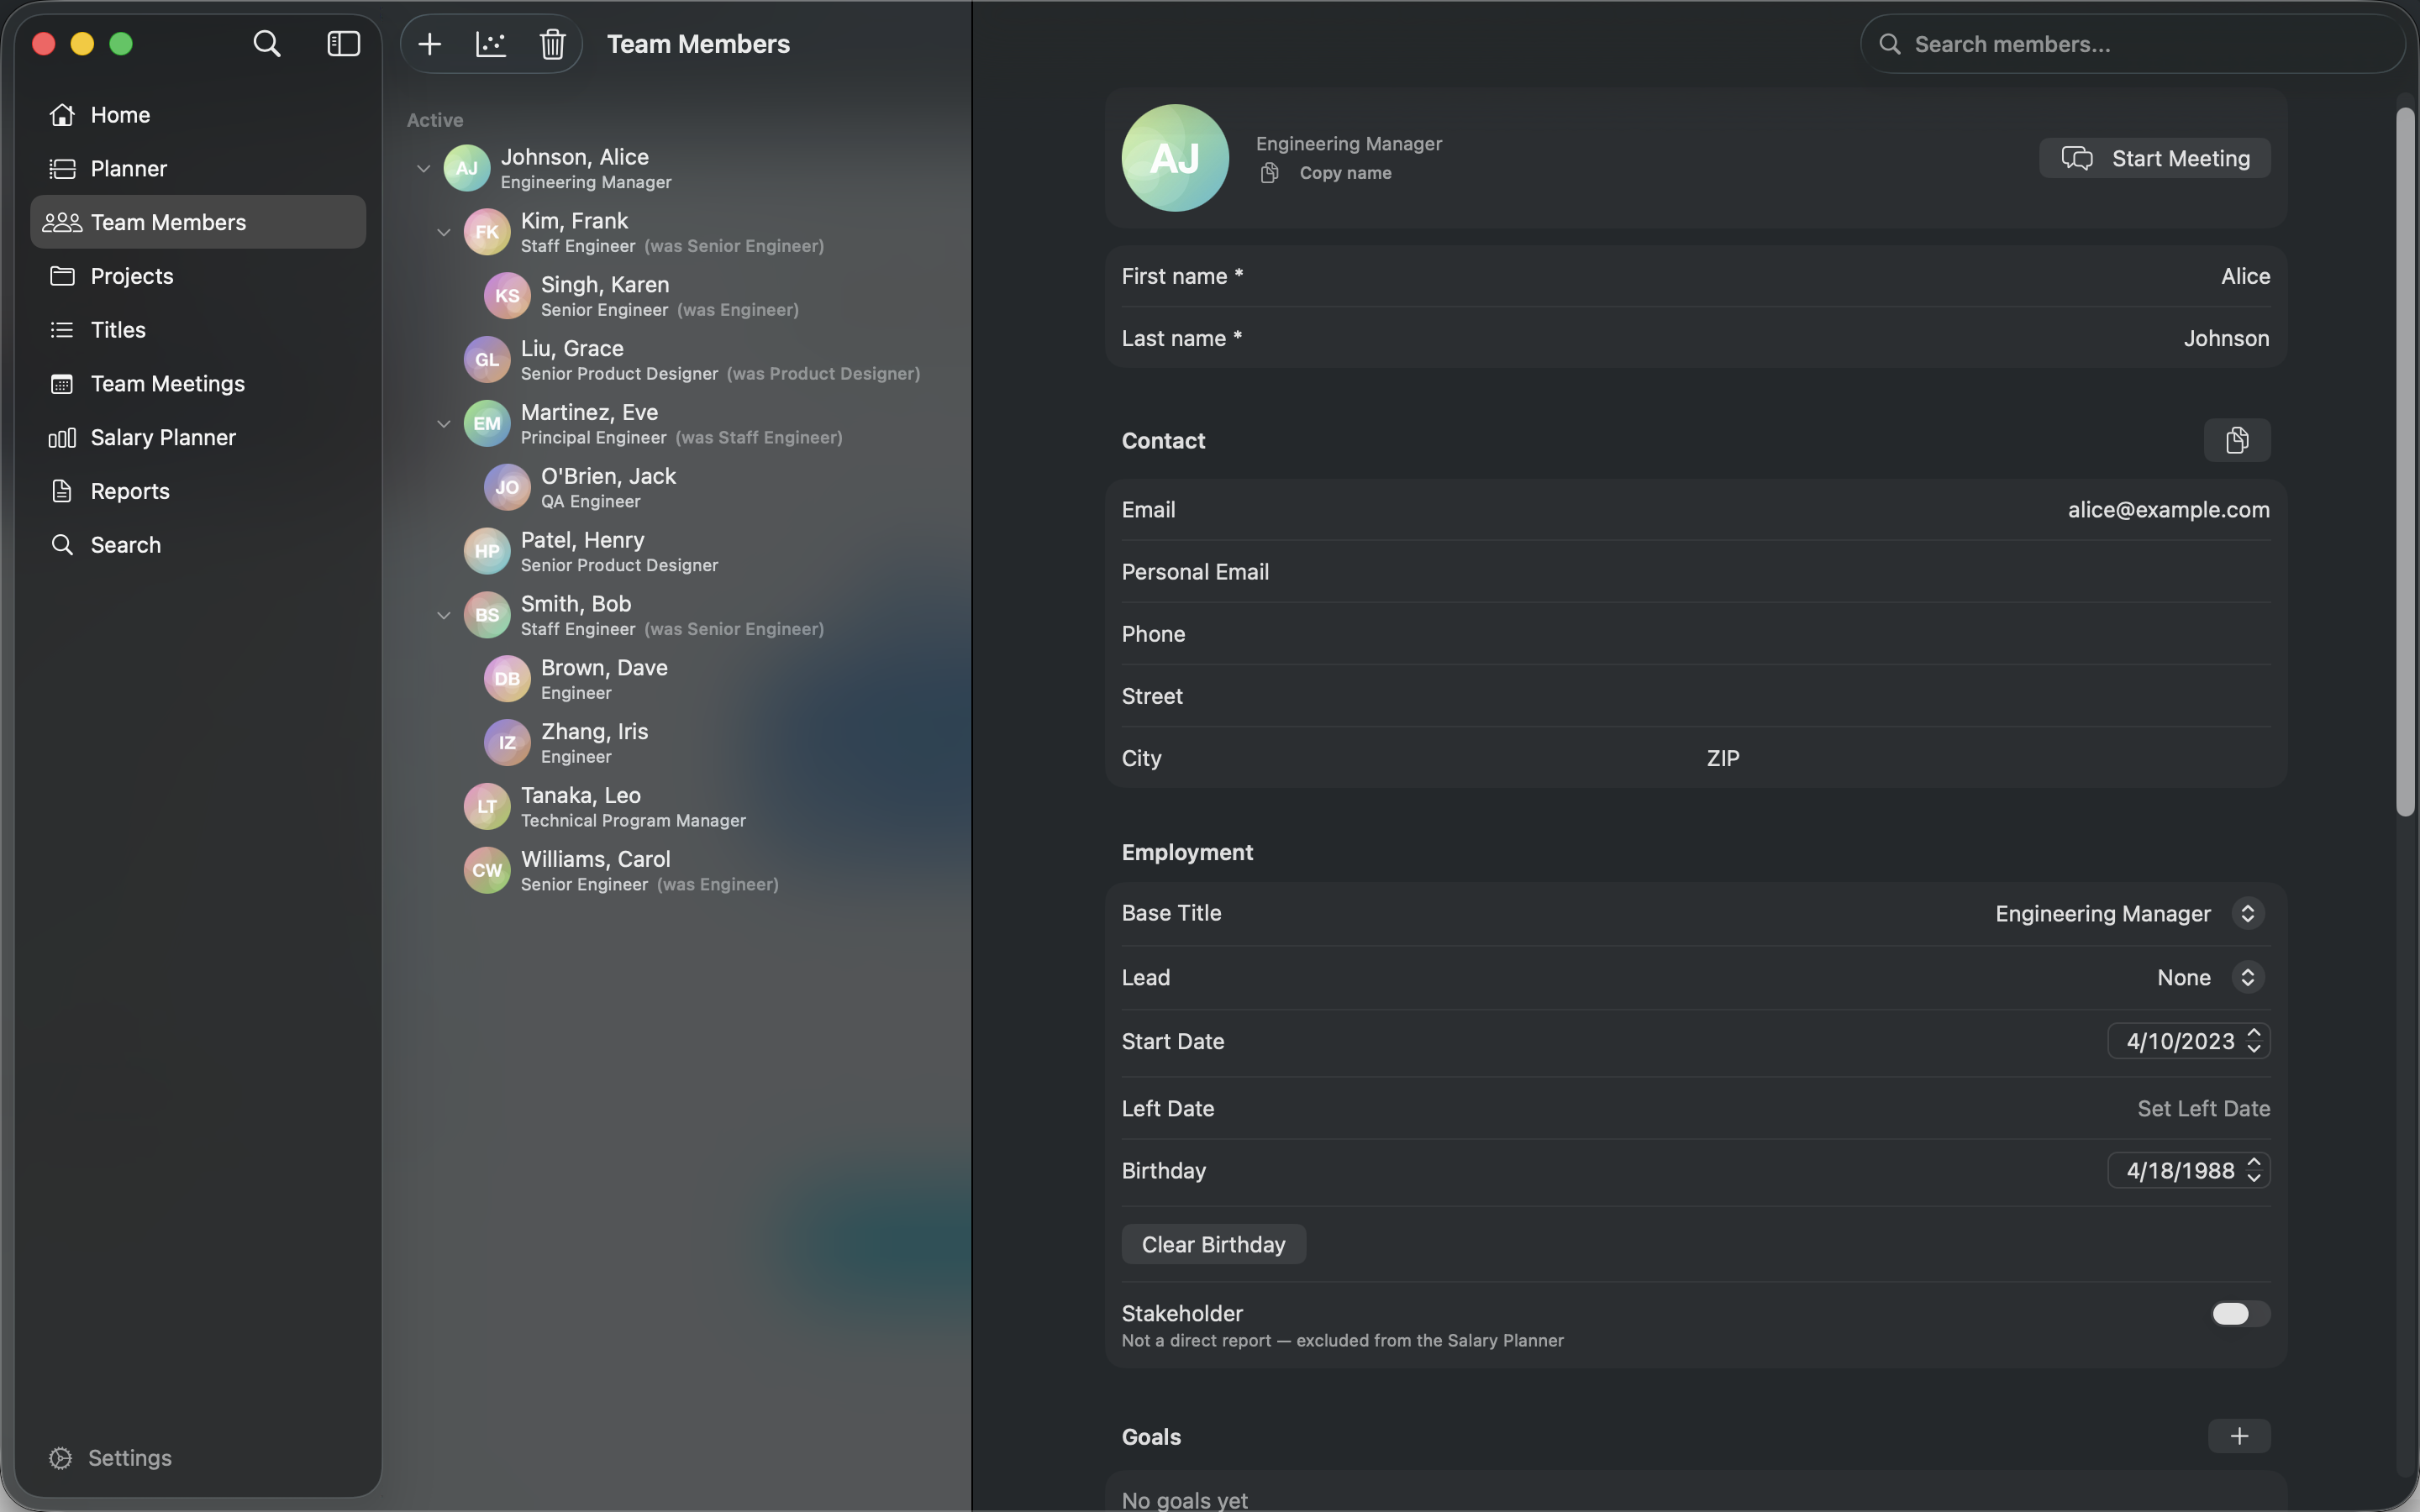2420x1512 pixels.
Task: Select Williams, Carol's CW avatar
Action: [487, 871]
